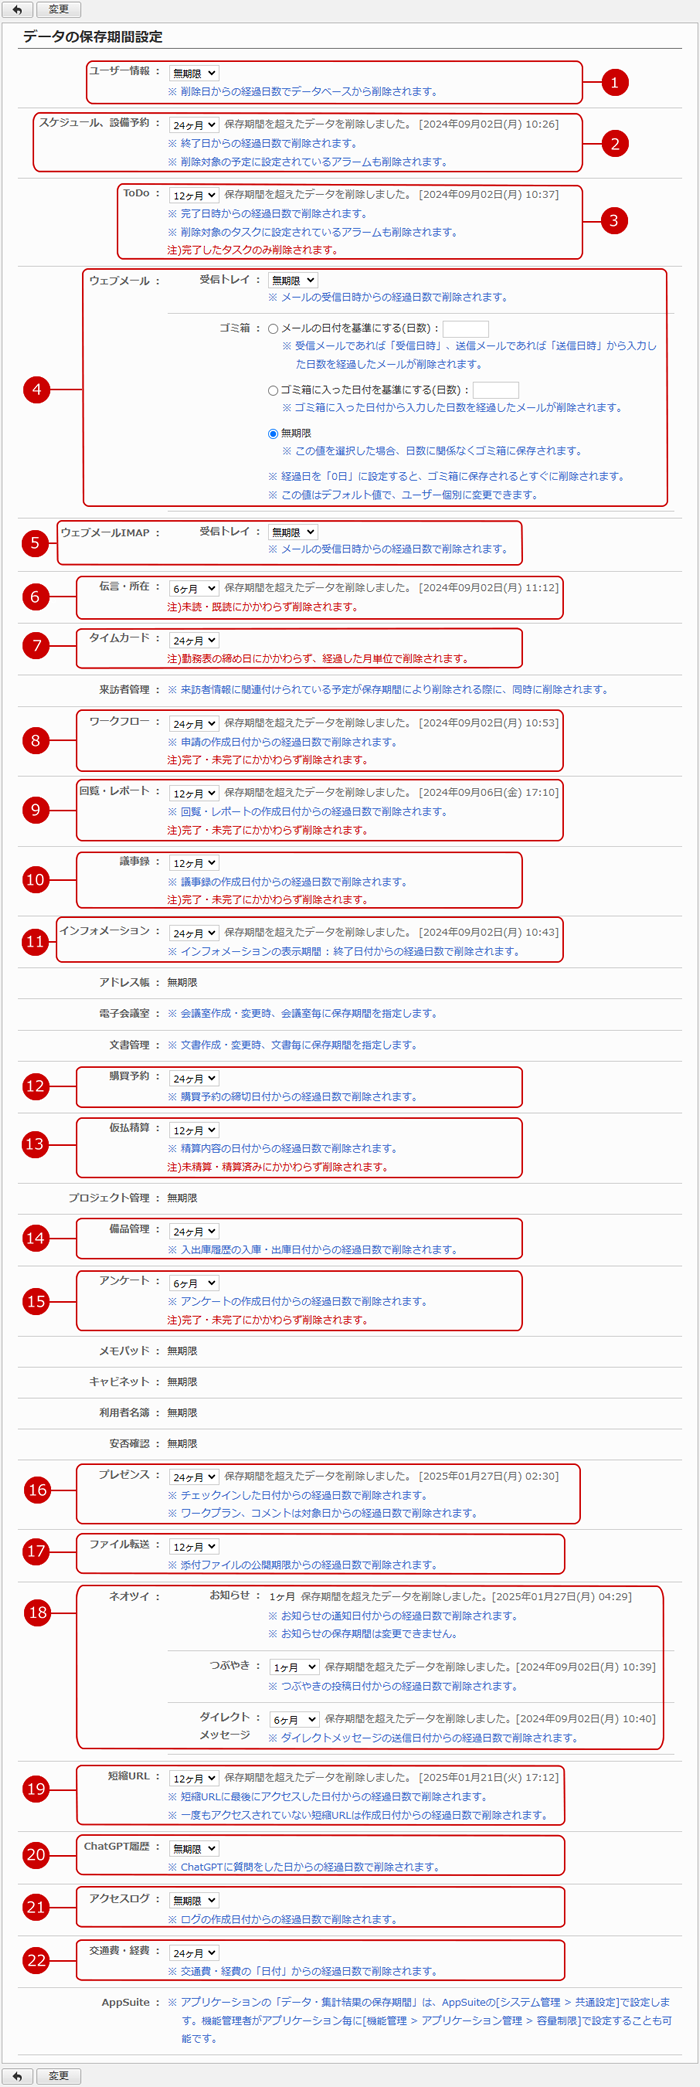This screenshot has width=700, height=2087.
Task: Open the アンケート retention dropdown
Action: (x=194, y=1283)
